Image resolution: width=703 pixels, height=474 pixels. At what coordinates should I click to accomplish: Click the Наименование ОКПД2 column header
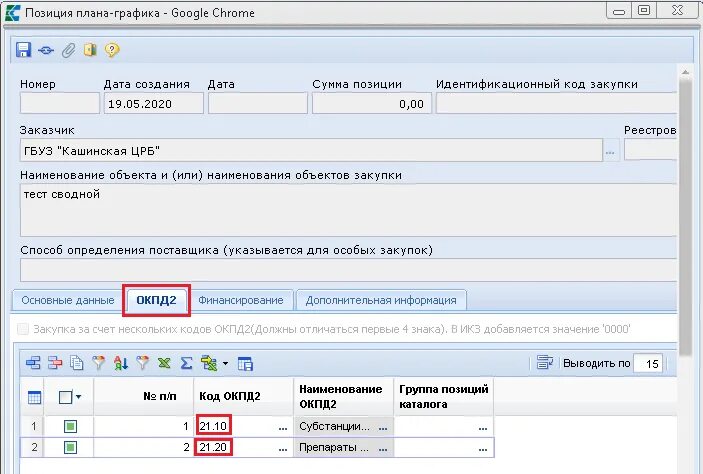[x=343, y=396]
